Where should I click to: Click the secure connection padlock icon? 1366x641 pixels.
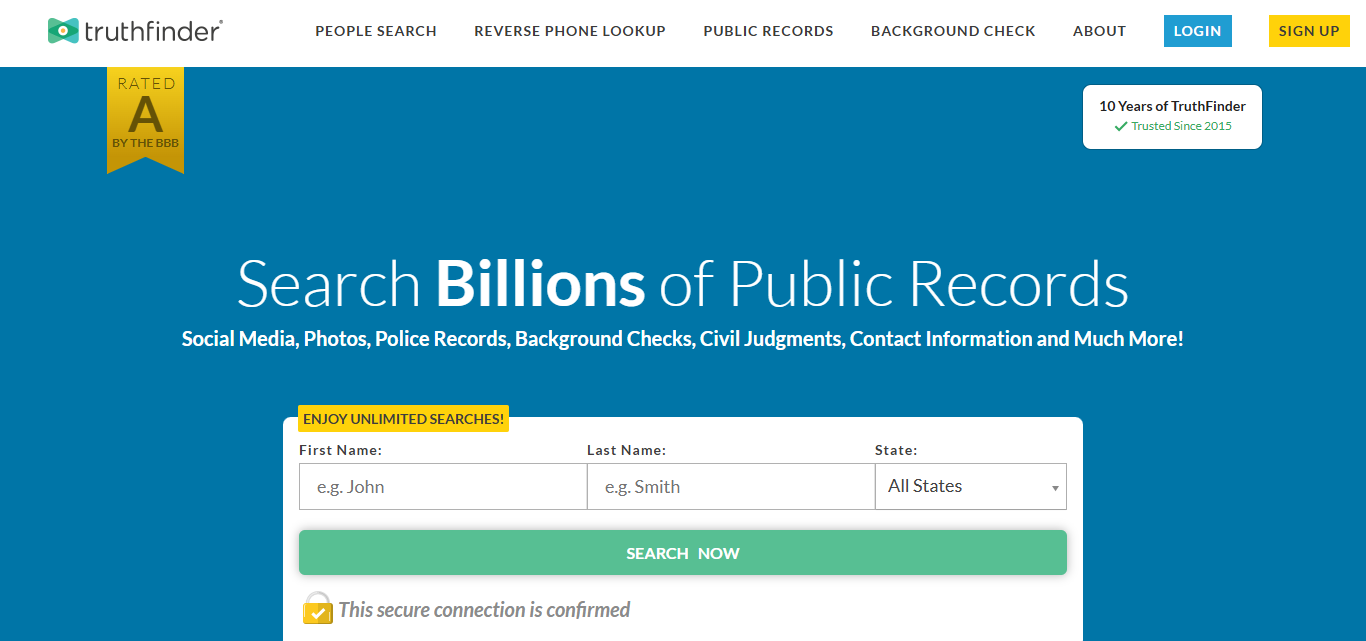[317, 608]
